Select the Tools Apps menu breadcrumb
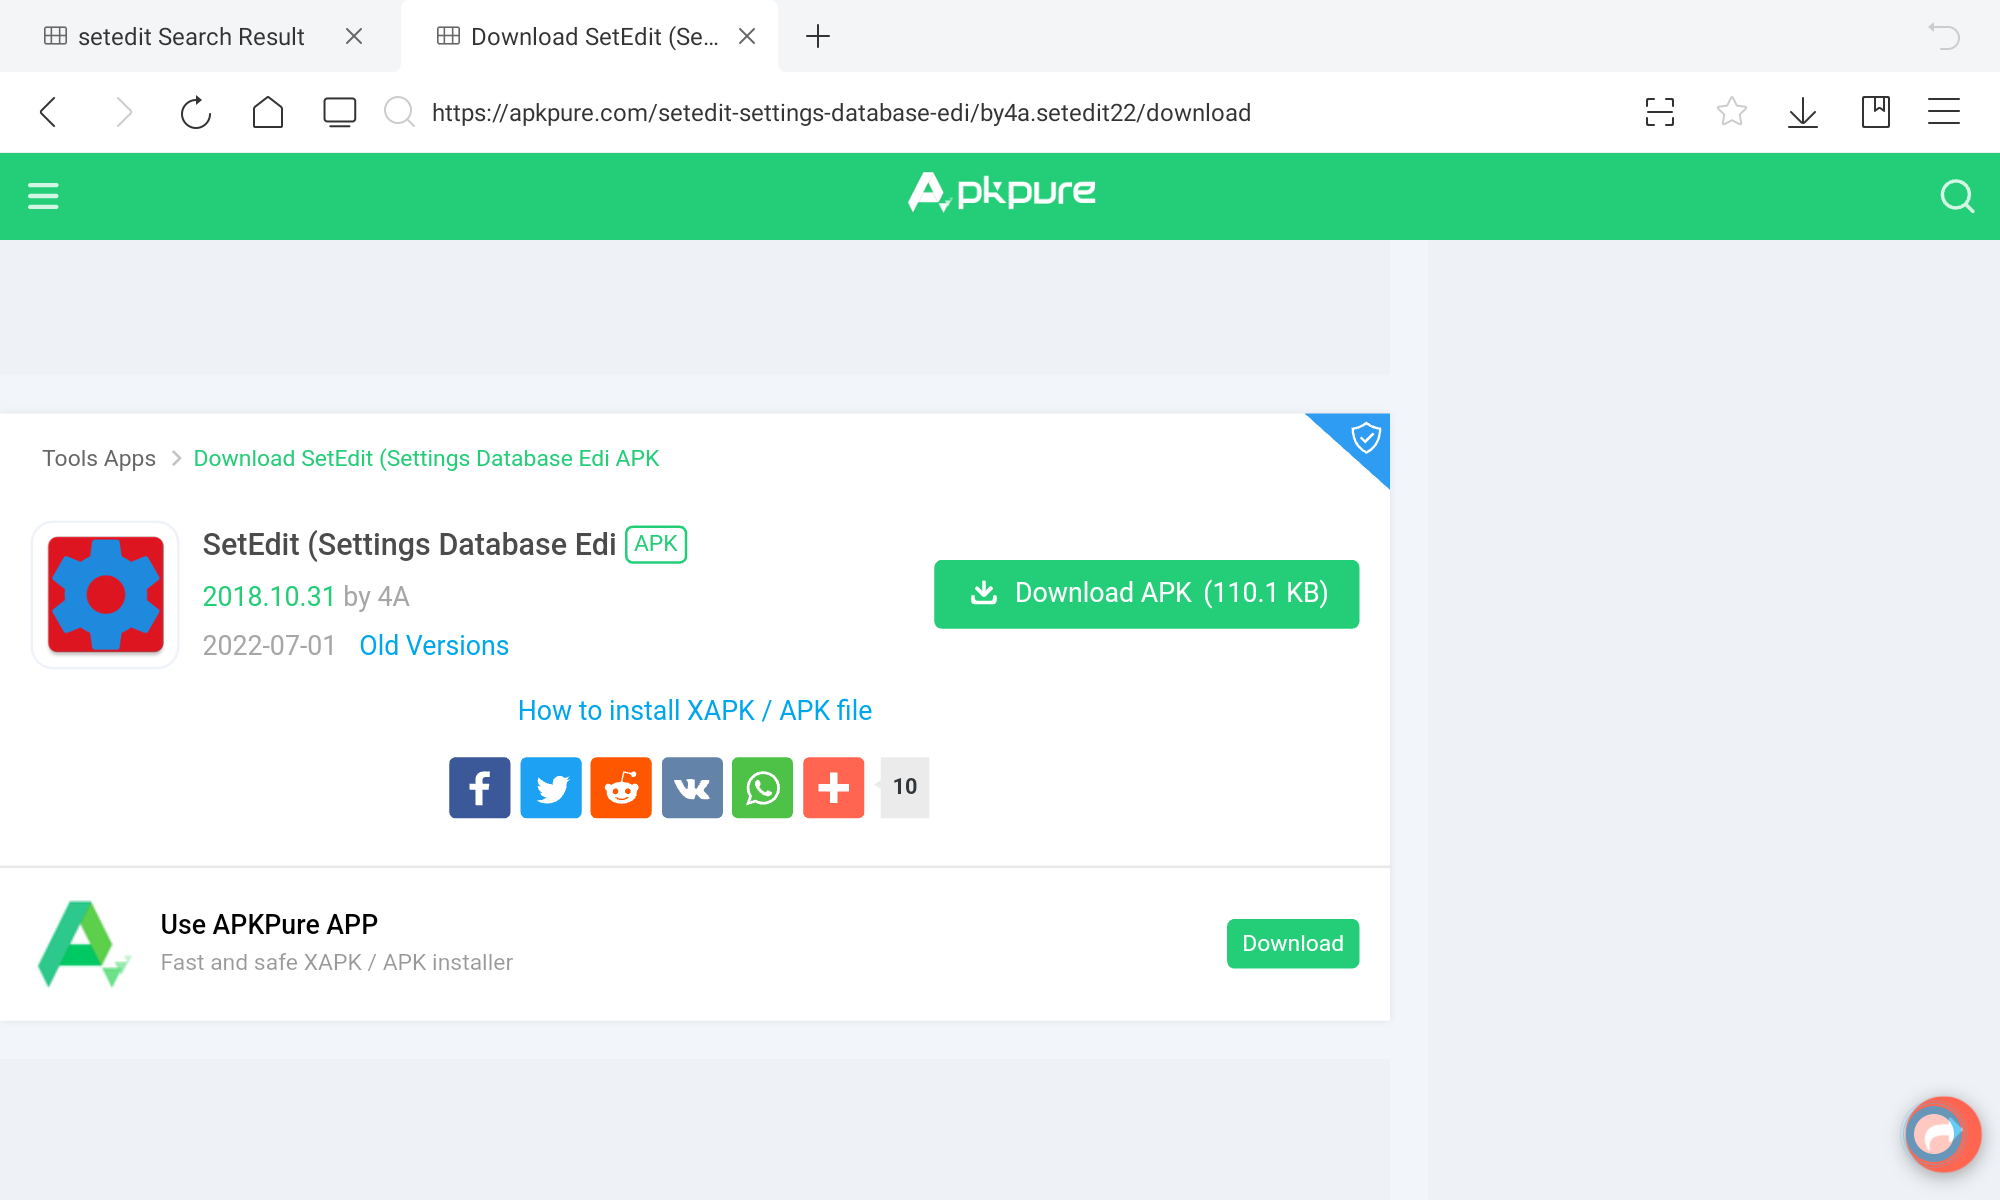 click(97, 457)
